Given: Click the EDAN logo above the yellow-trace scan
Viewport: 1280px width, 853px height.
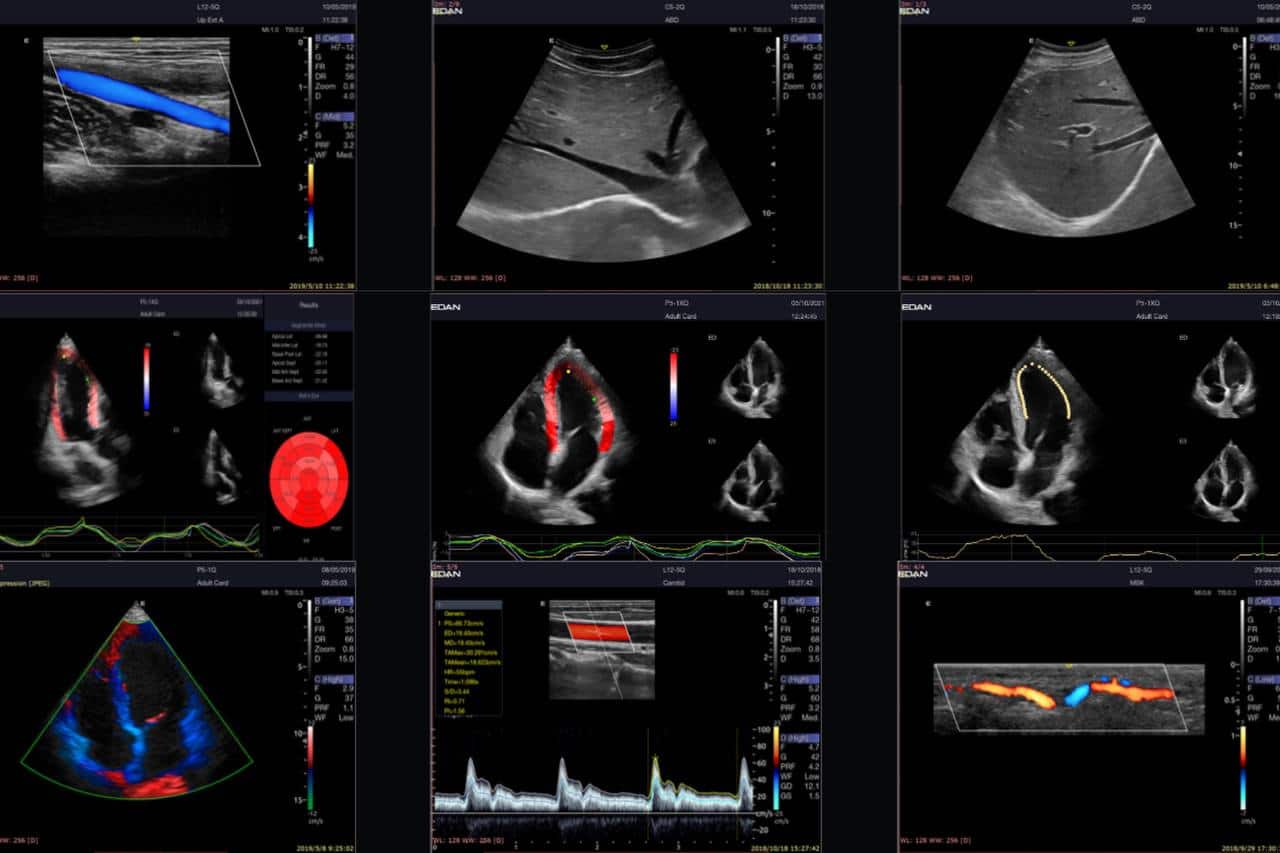Looking at the screenshot, I should [915, 306].
